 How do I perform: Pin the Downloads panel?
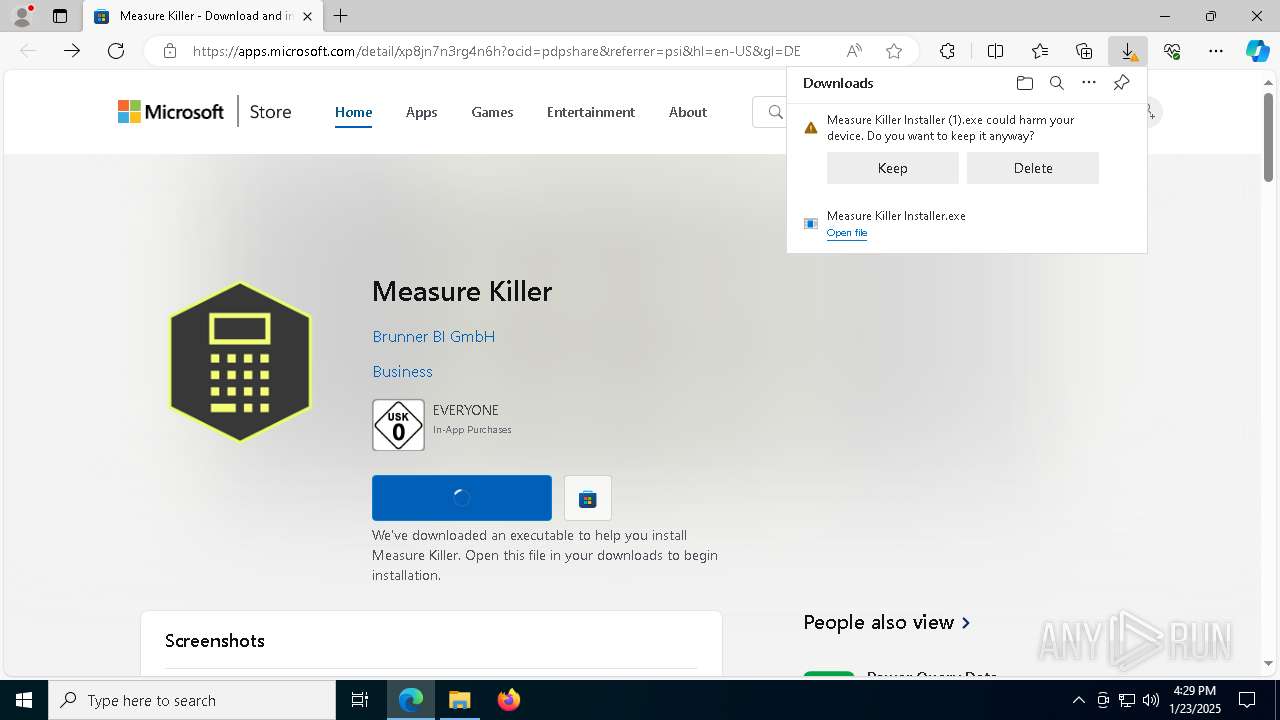point(1121,83)
